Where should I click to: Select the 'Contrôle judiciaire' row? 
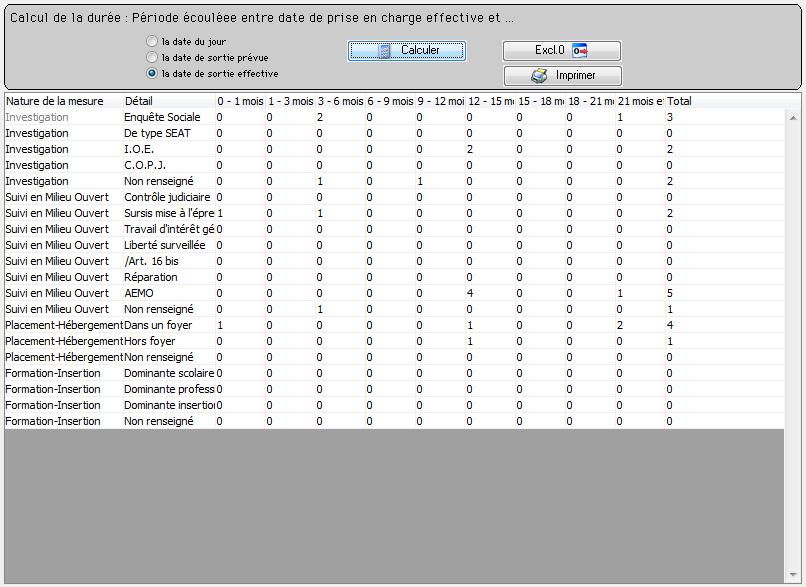[394, 197]
